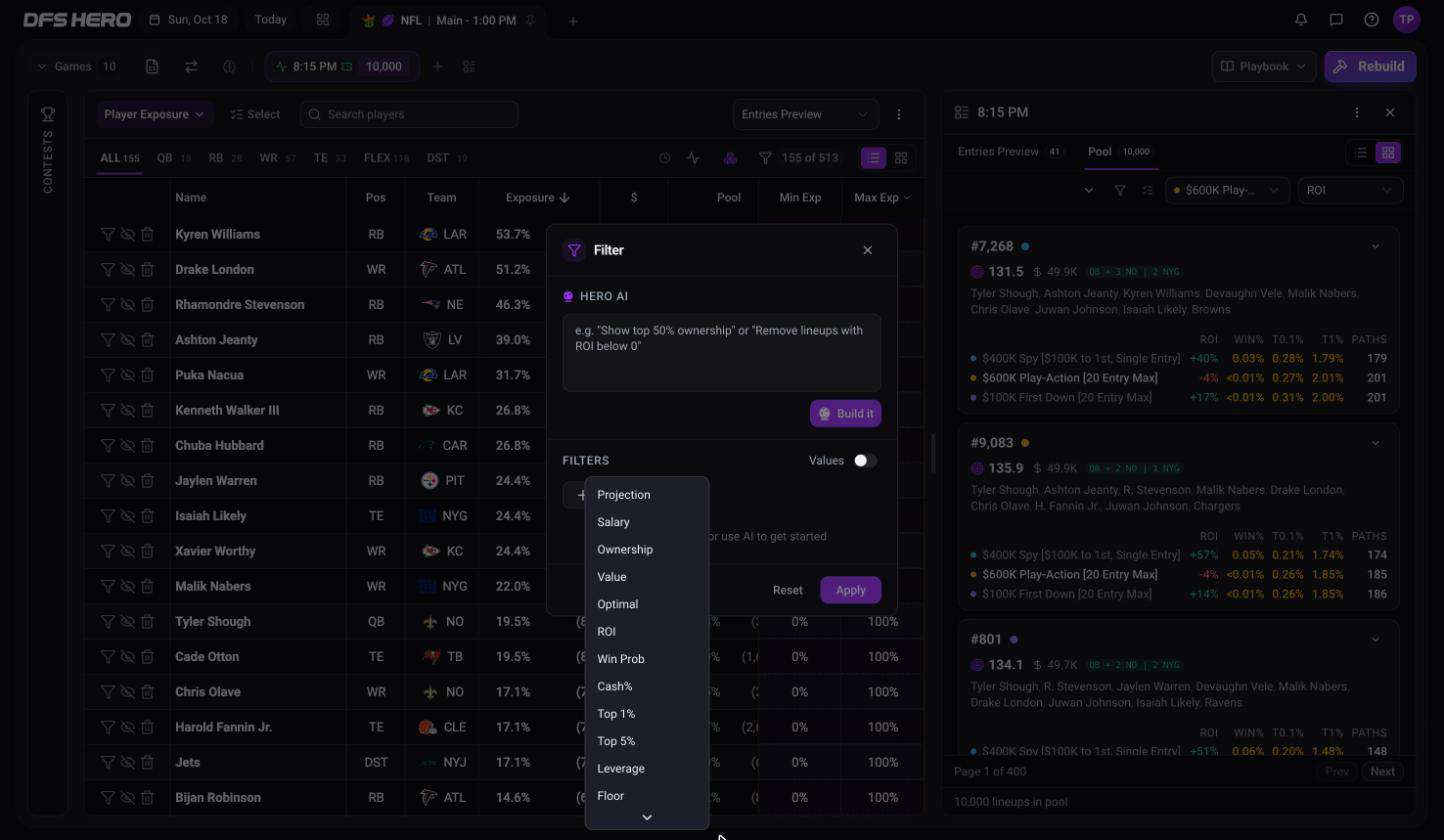Close the Filter dialog
The image size is (1444, 840).
(x=868, y=250)
